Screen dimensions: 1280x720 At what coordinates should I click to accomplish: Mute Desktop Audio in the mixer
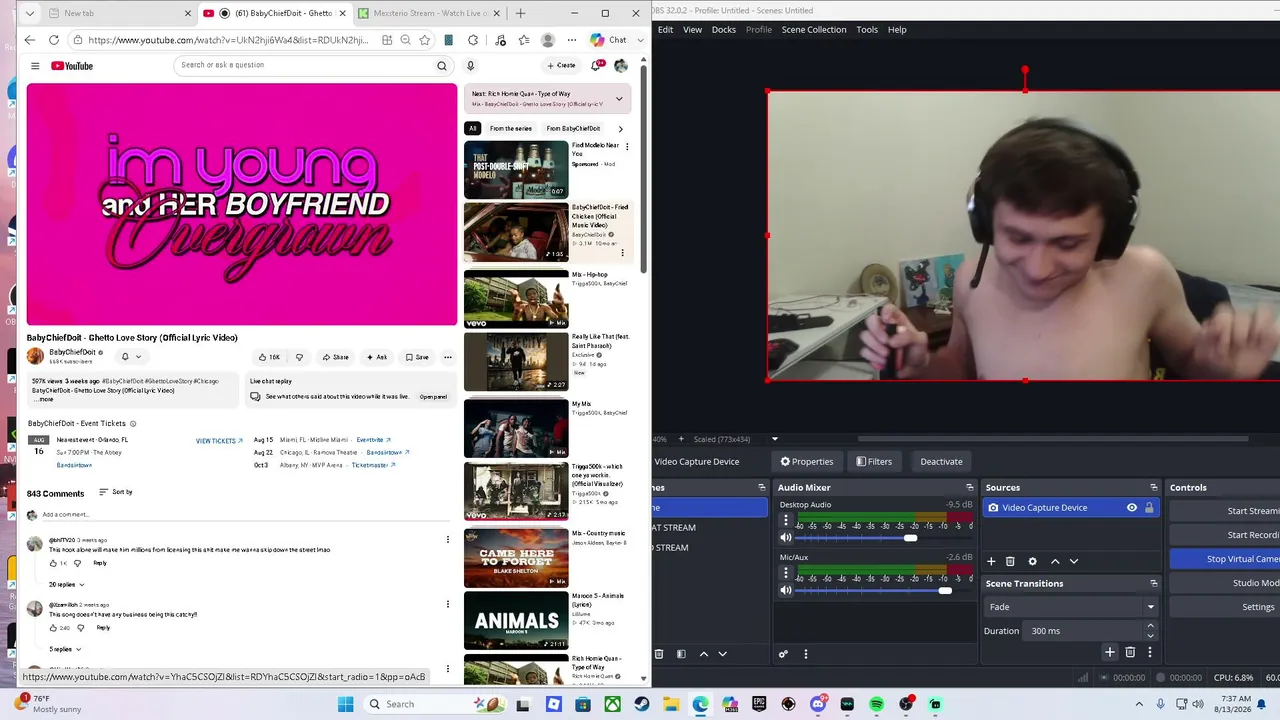pyautogui.click(x=786, y=538)
